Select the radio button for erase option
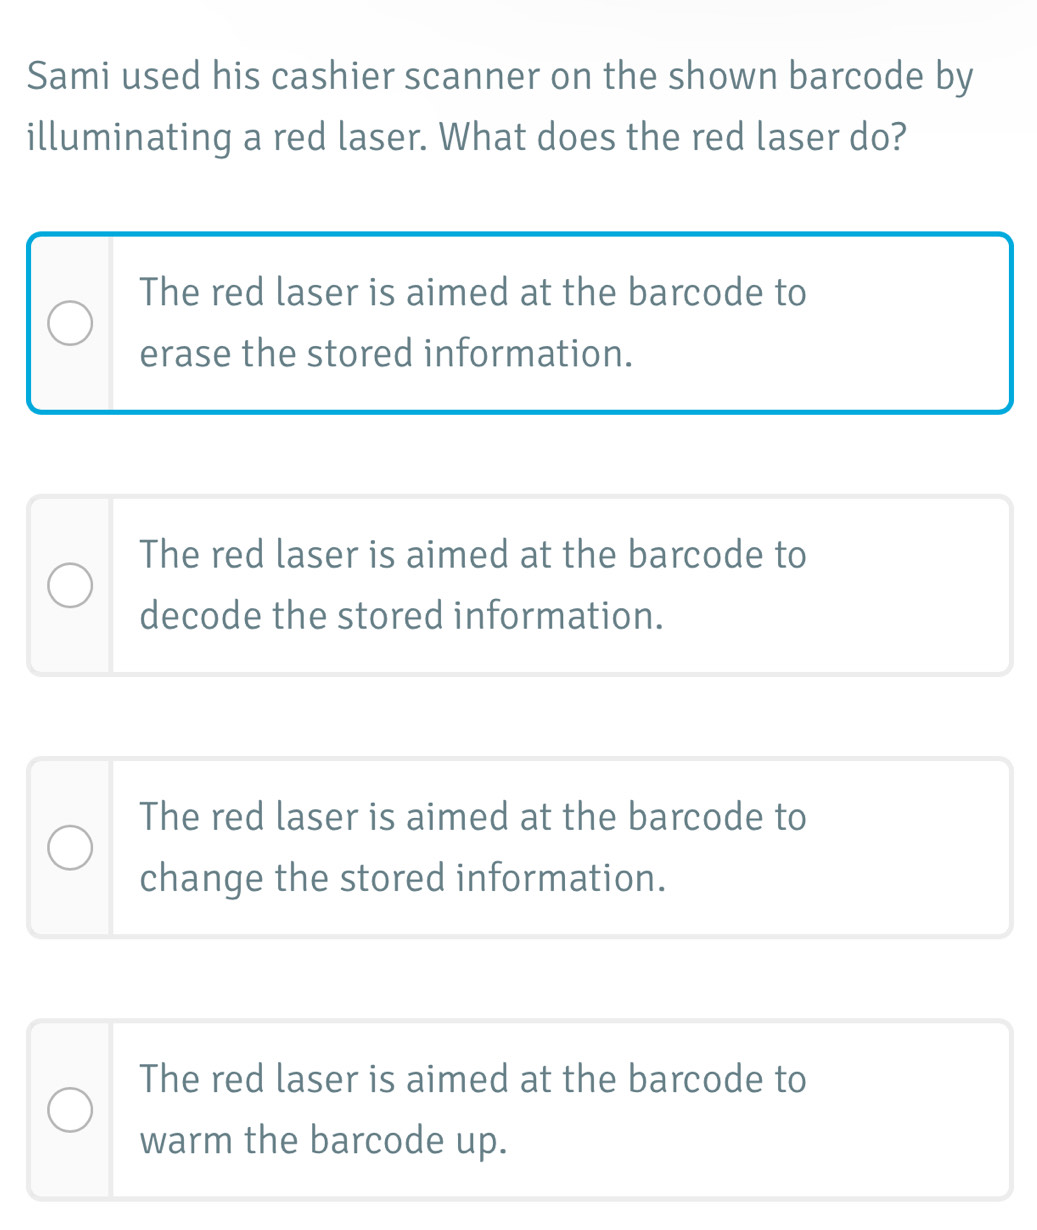Image resolution: width=1037 pixels, height=1230 pixels. tap(70, 324)
